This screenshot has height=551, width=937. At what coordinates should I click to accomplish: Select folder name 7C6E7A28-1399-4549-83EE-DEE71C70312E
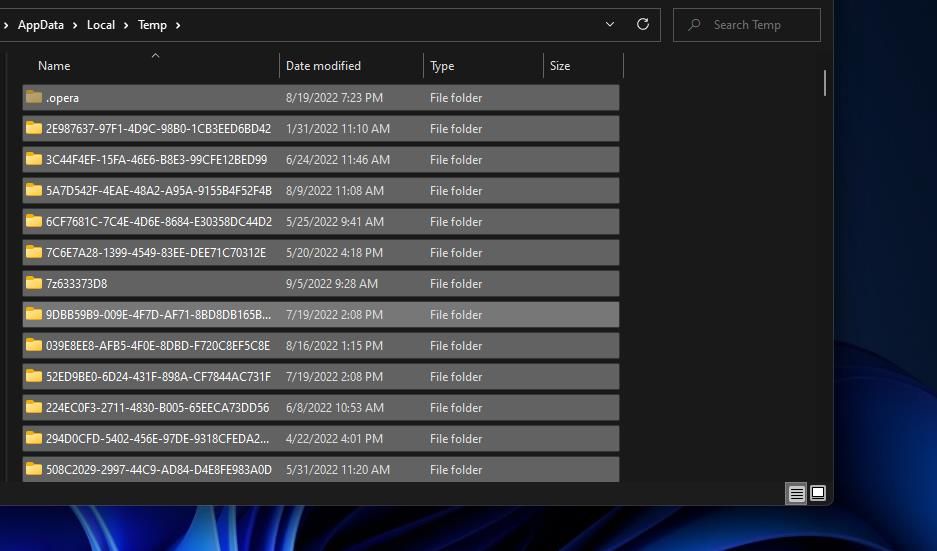tap(156, 253)
